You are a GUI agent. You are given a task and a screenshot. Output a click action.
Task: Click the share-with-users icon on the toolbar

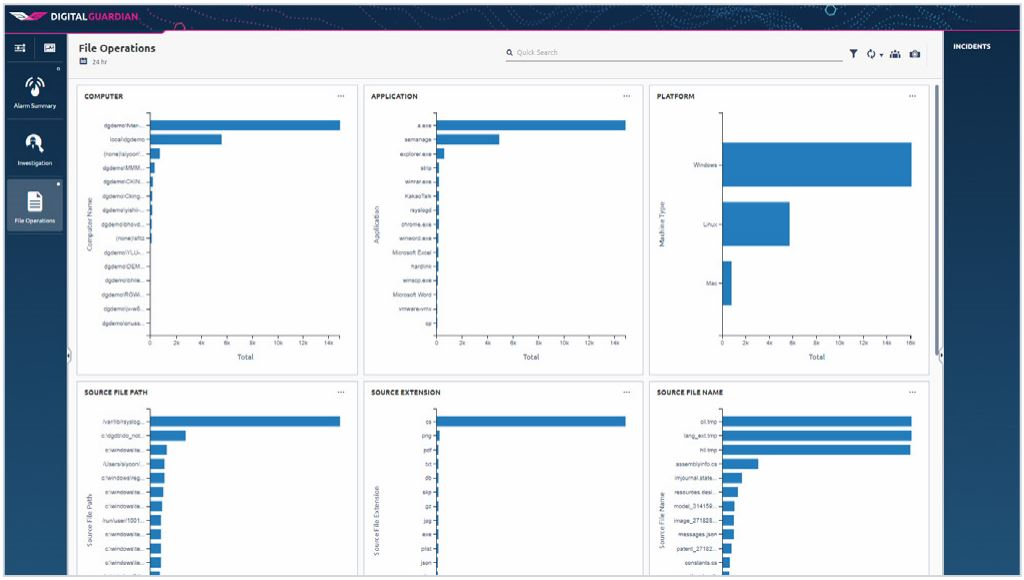click(x=896, y=55)
